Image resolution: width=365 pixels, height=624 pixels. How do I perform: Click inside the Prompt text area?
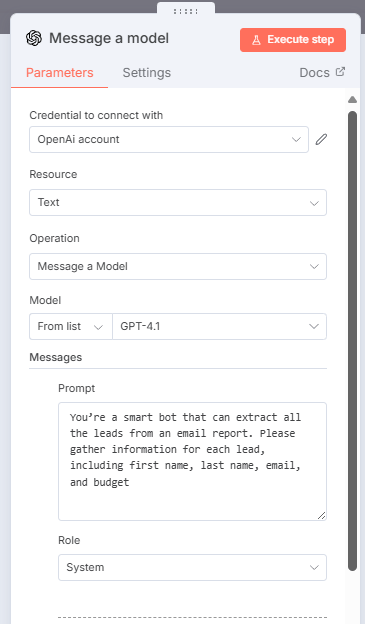(x=193, y=461)
